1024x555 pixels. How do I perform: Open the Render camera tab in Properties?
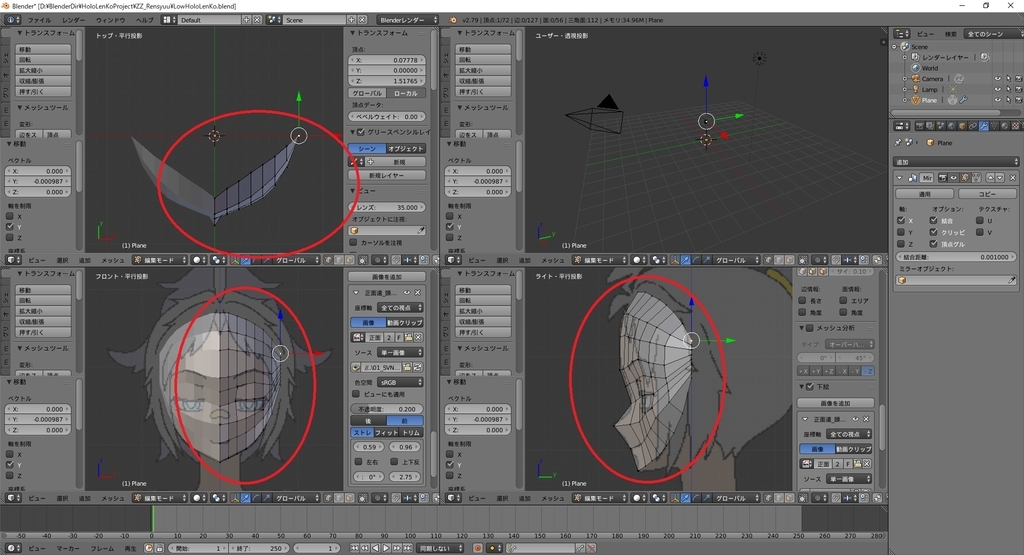pyautogui.click(x=920, y=126)
